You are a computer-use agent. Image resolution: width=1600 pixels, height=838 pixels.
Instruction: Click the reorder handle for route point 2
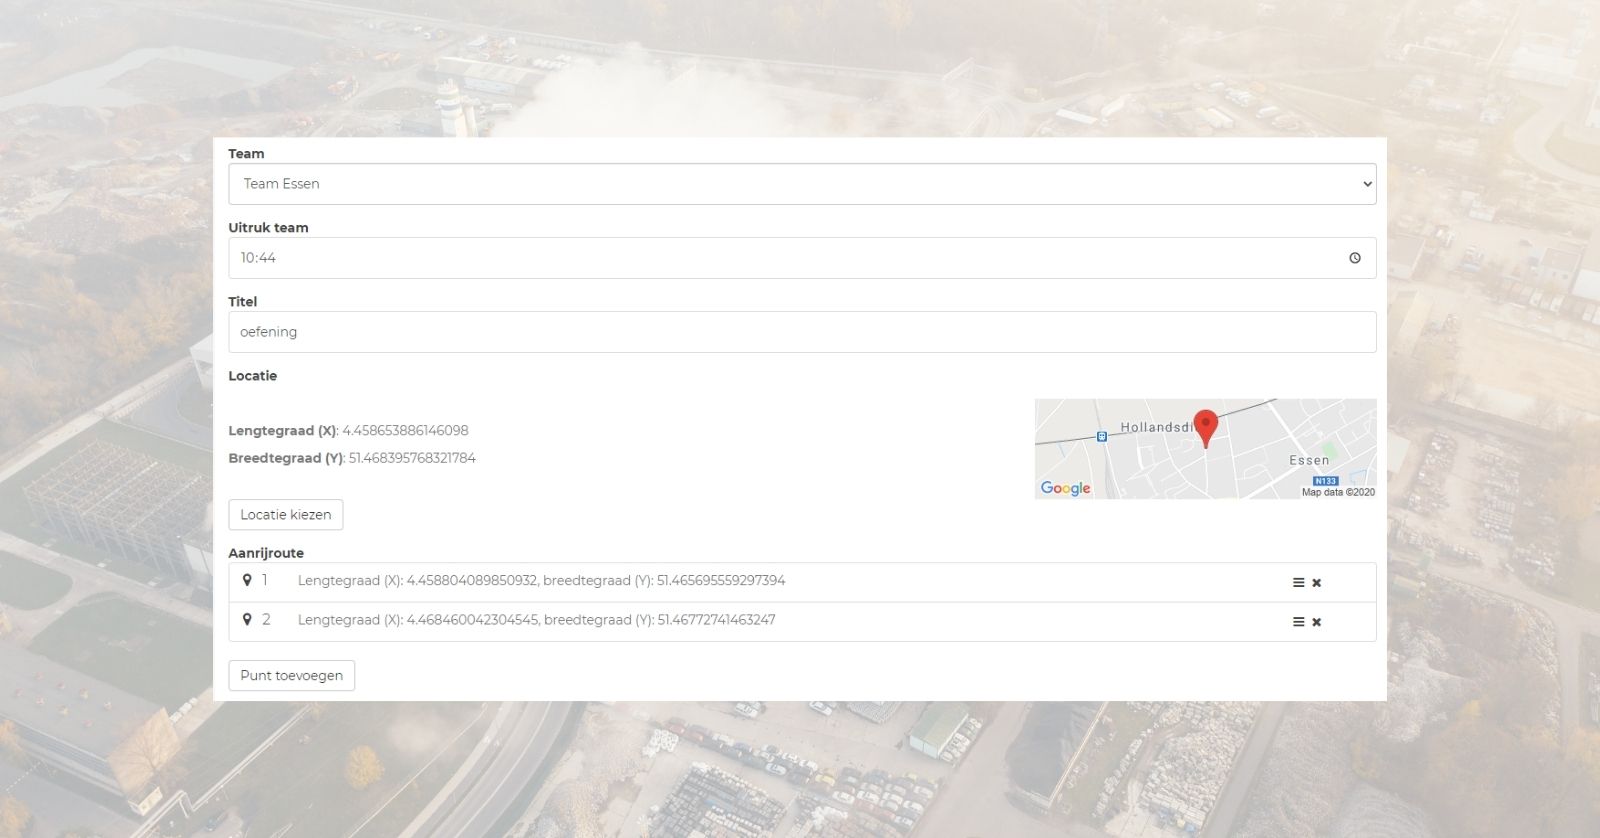[1298, 622]
